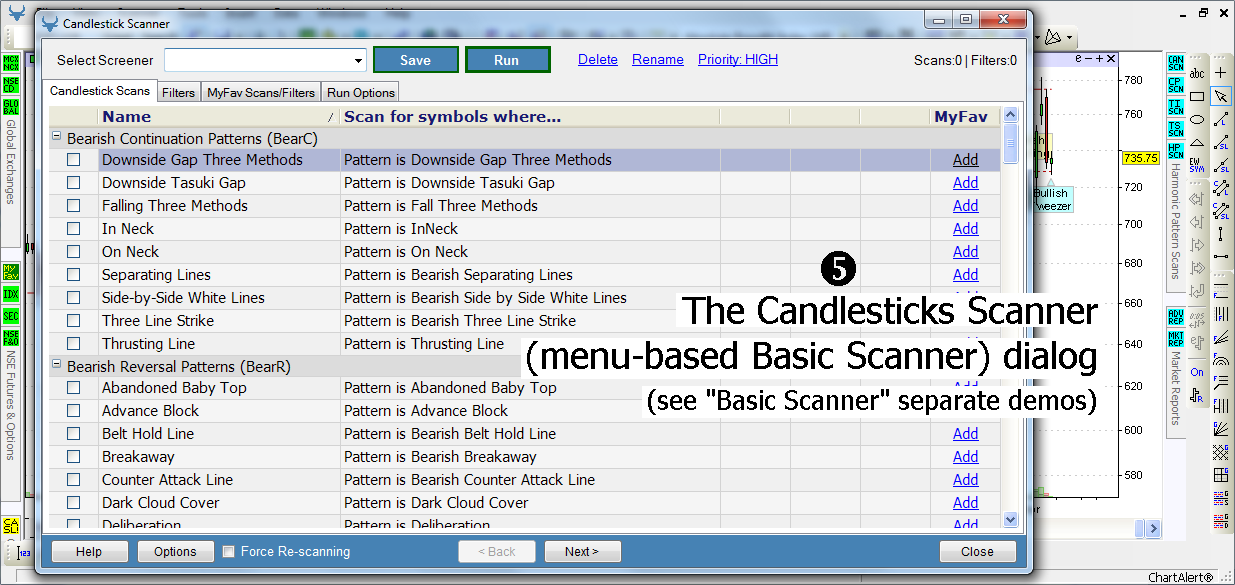This screenshot has height=585, width=1235.
Task: Tick the Falling Three Methods checkbox
Action: [x=74, y=206]
